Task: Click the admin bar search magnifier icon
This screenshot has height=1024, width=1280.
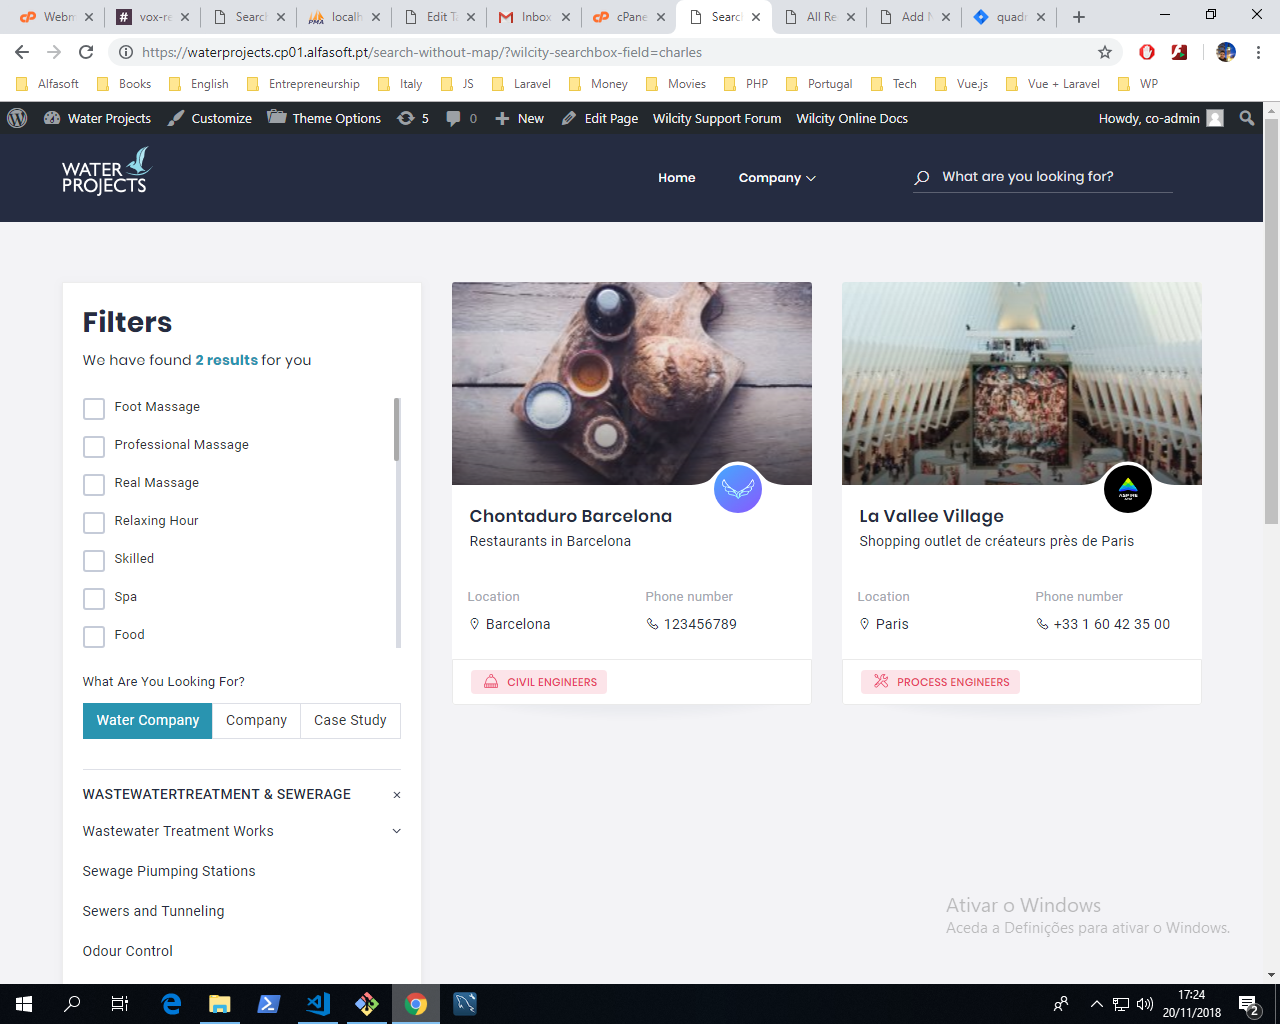Action: (x=1246, y=118)
